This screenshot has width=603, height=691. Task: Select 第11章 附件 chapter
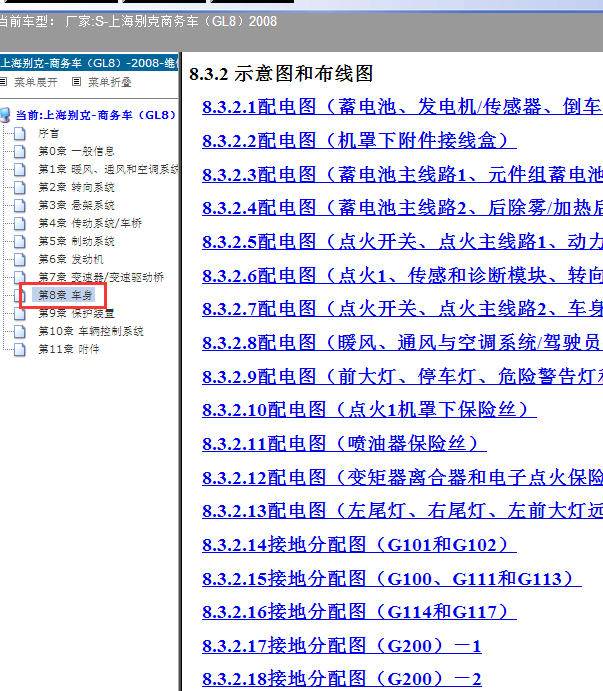[x=69, y=349]
